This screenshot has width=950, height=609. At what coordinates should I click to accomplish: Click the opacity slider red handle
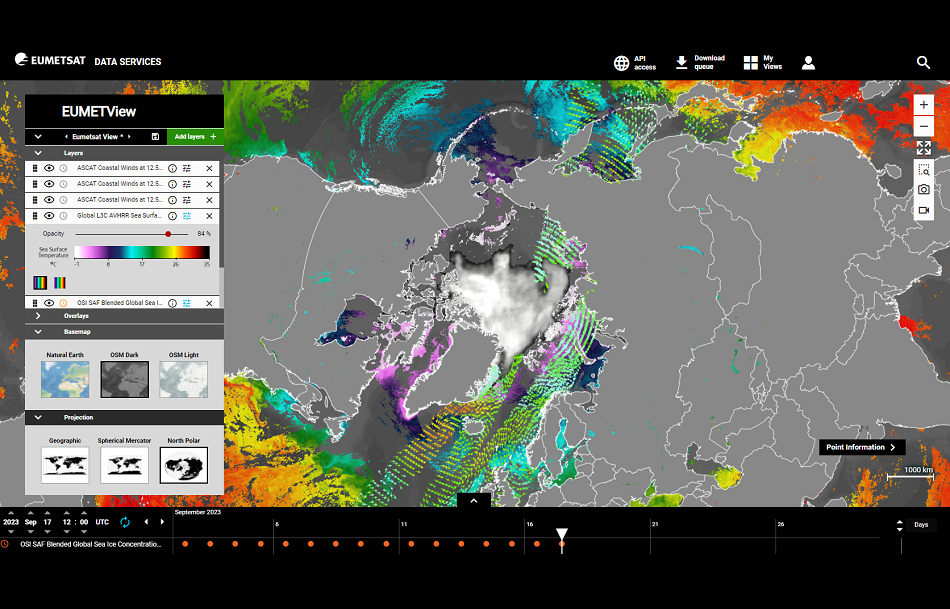click(x=168, y=234)
